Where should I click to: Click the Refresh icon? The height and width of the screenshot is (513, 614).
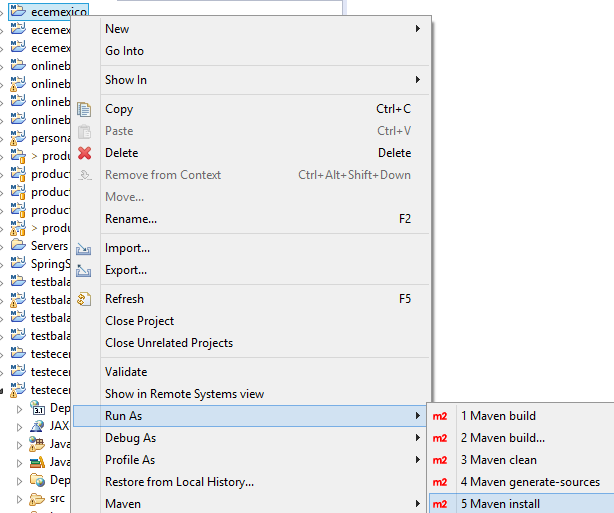point(84,299)
